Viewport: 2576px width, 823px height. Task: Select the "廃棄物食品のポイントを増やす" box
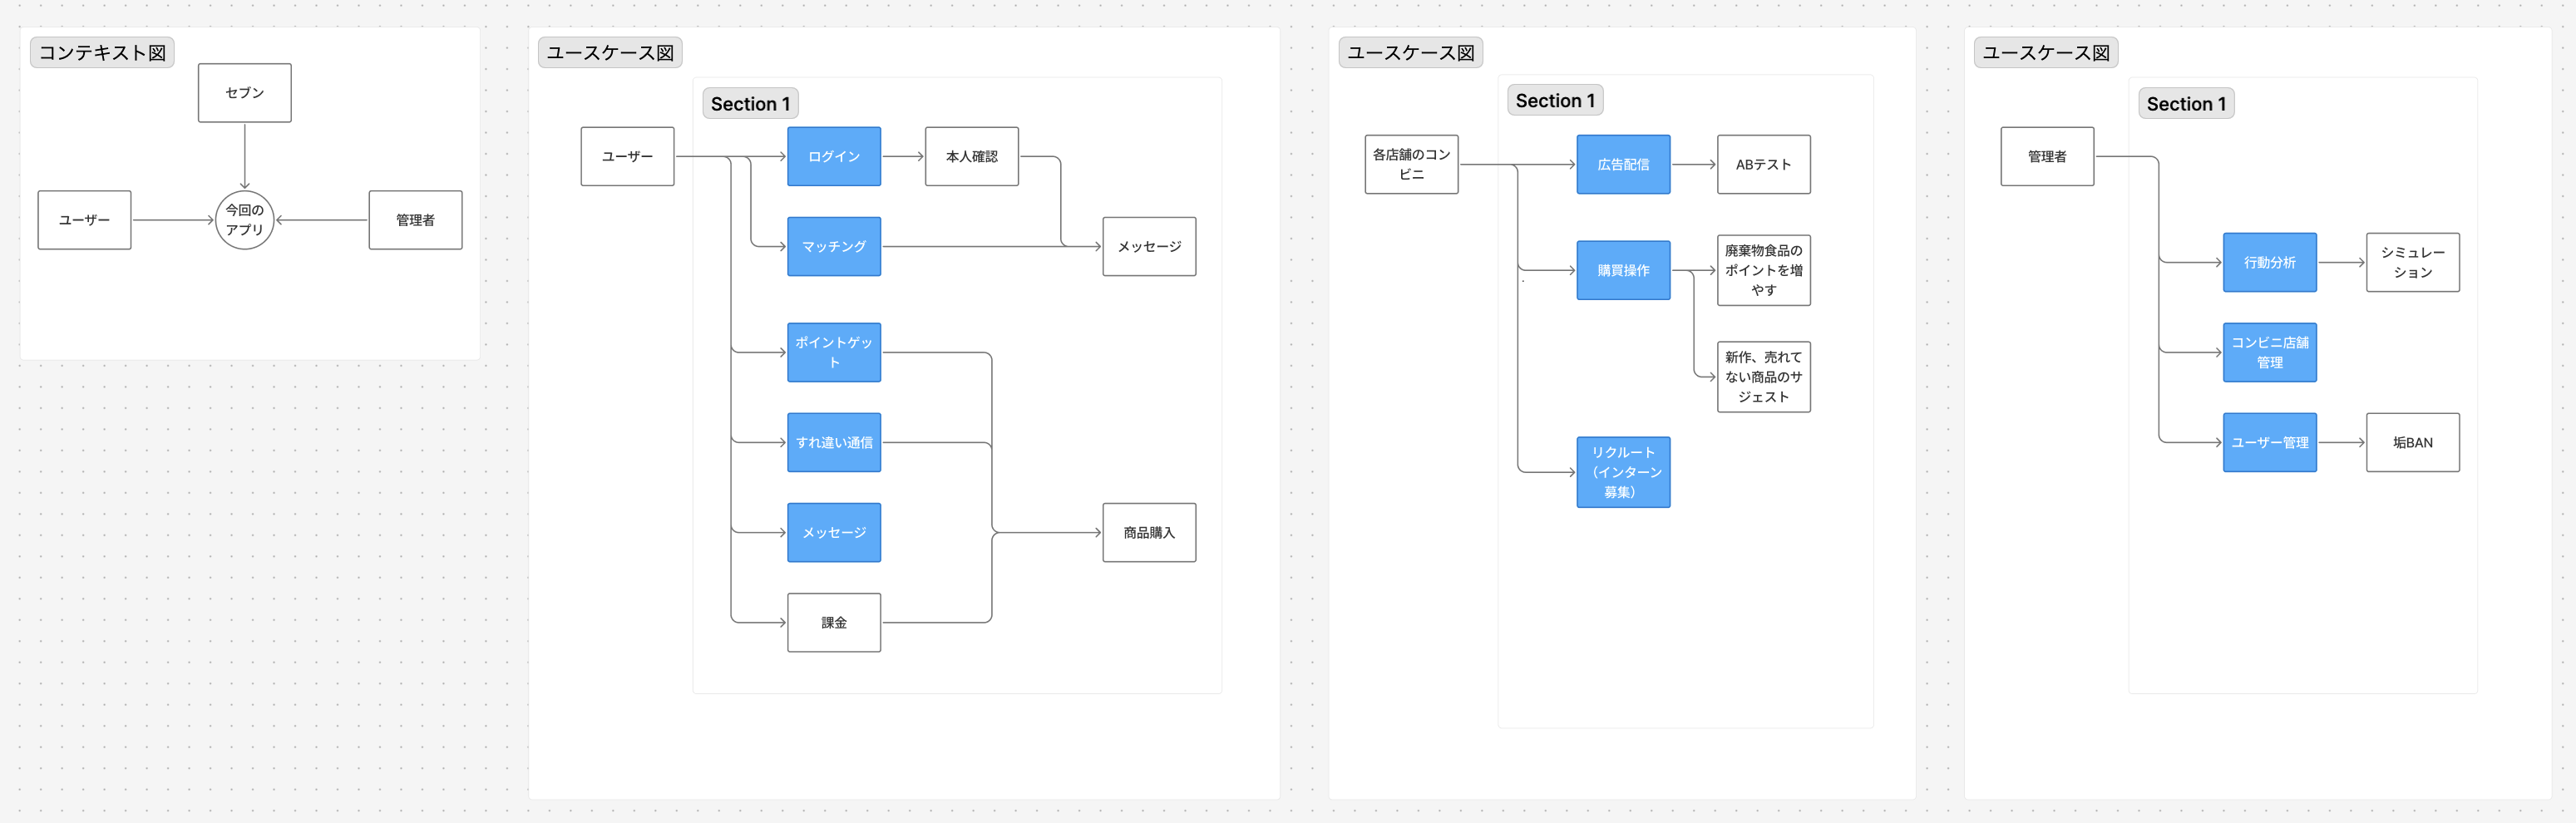[1763, 270]
